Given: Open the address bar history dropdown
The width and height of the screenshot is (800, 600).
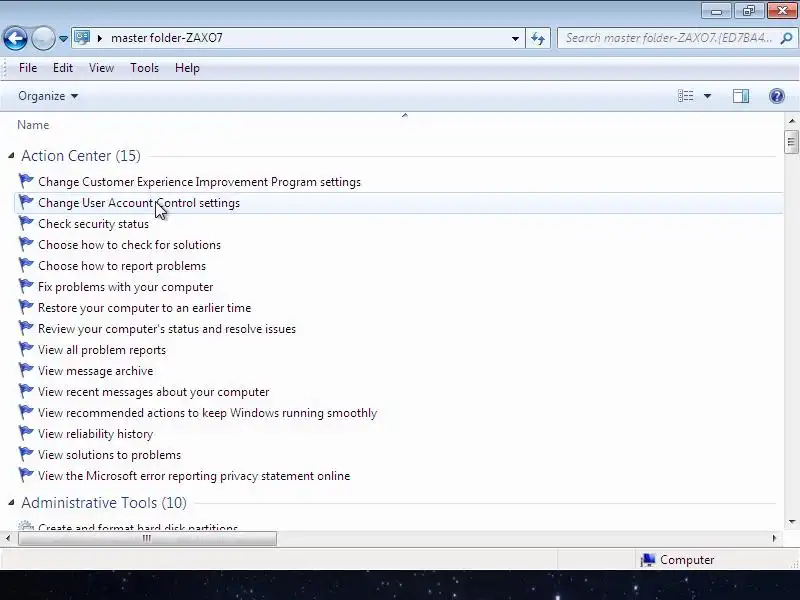Looking at the screenshot, I should coord(515,38).
